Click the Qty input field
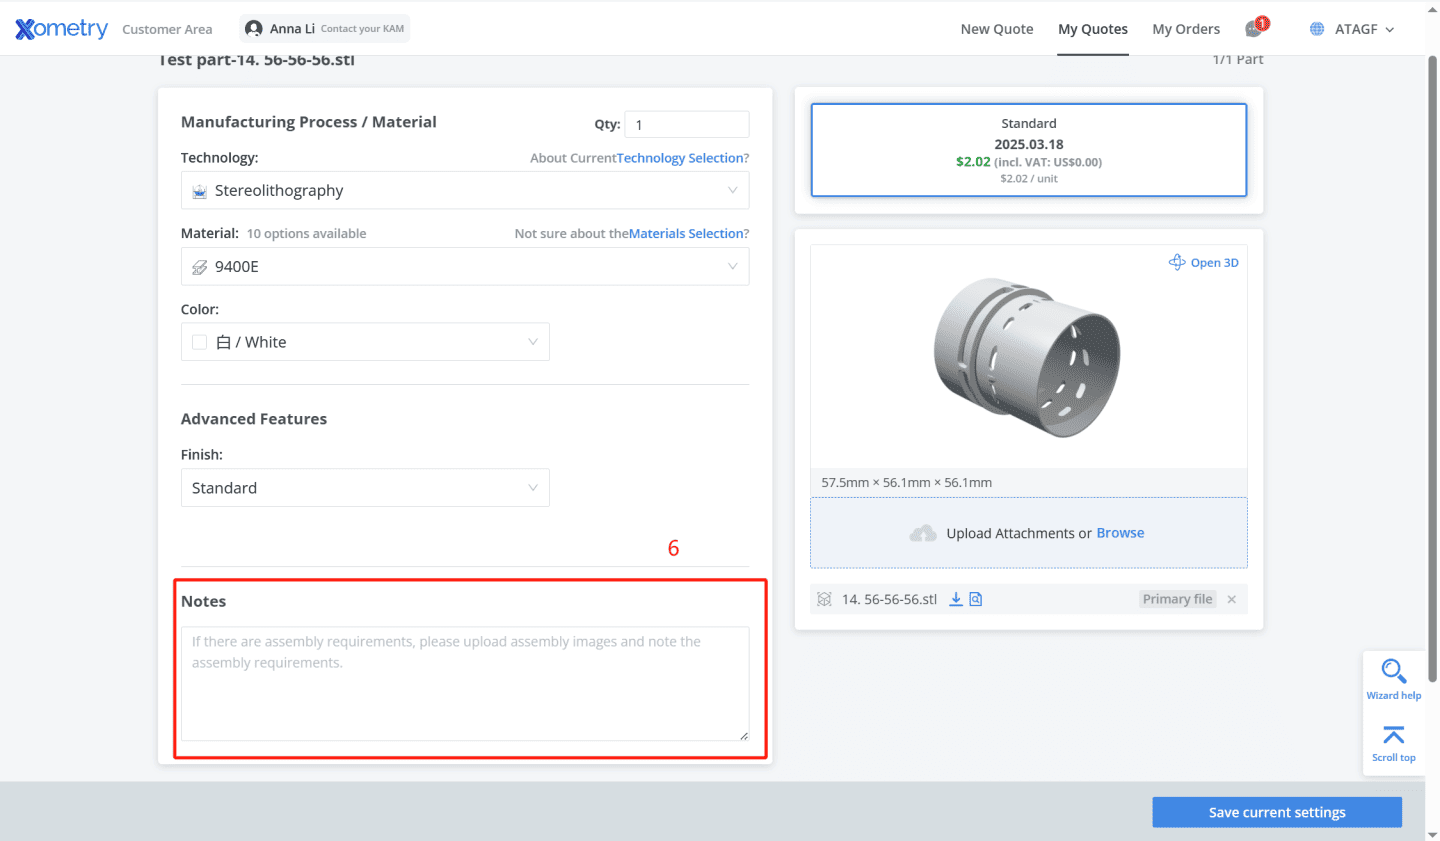1440x841 pixels. tap(686, 123)
